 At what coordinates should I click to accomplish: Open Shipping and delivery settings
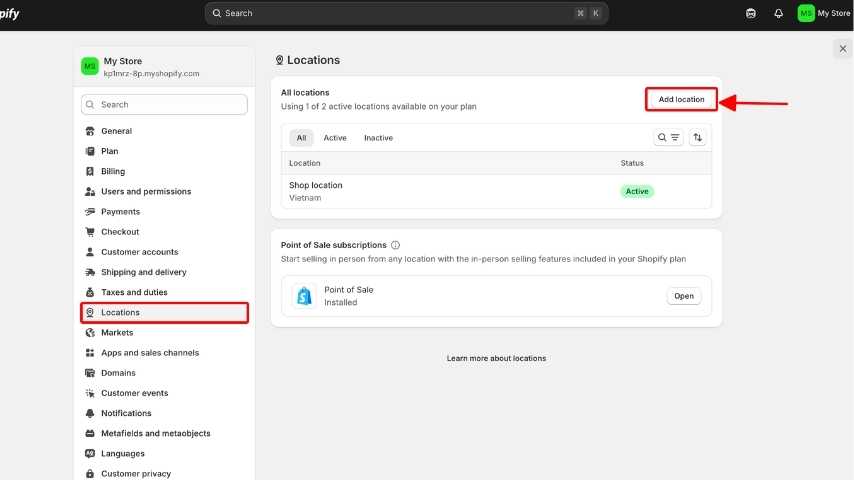point(164,272)
